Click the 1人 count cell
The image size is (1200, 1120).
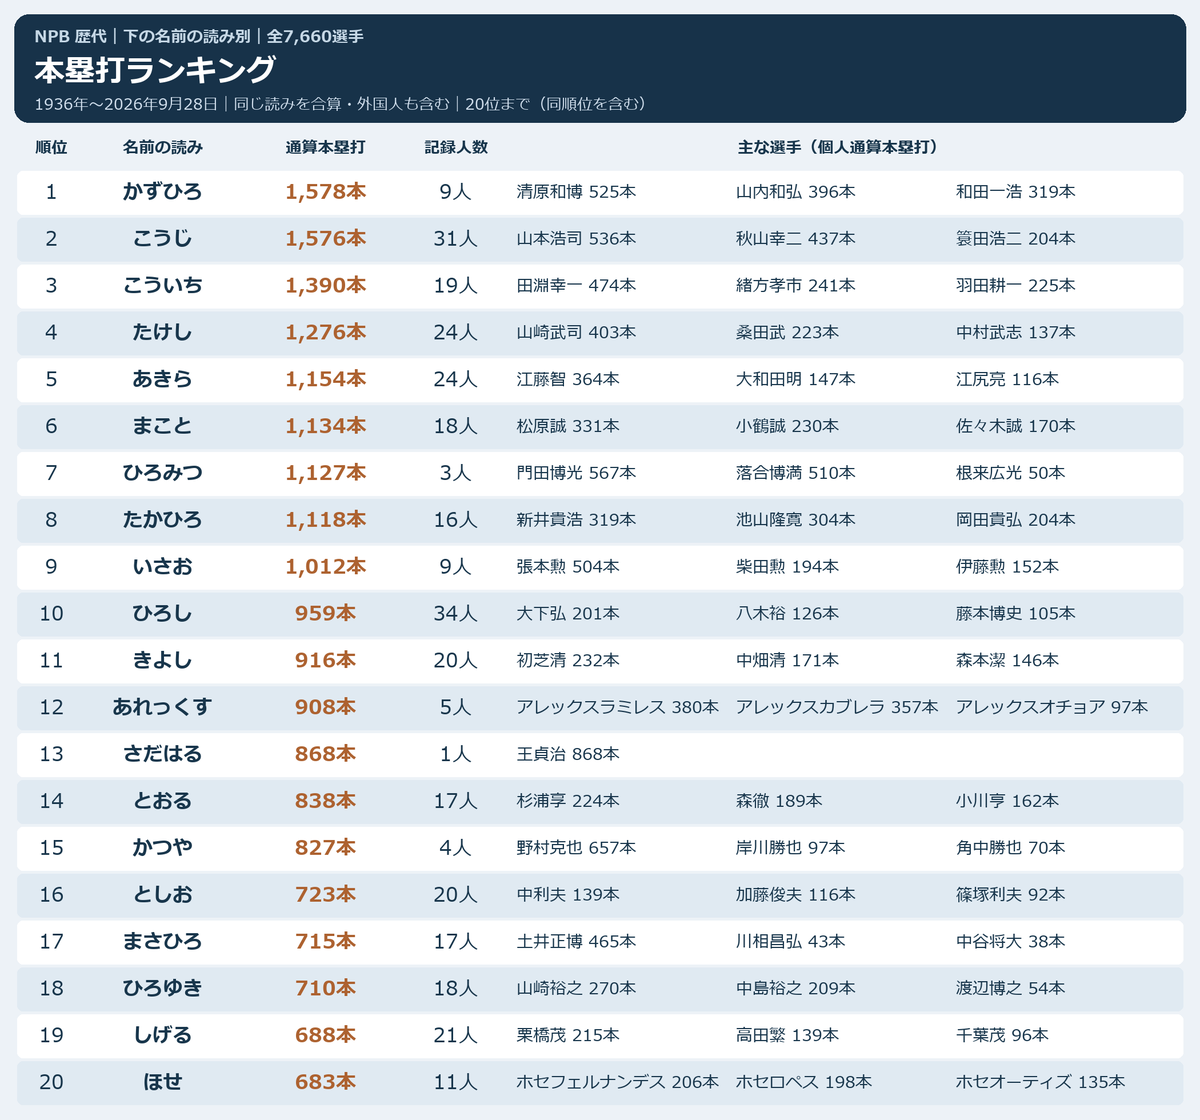(456, 754)
